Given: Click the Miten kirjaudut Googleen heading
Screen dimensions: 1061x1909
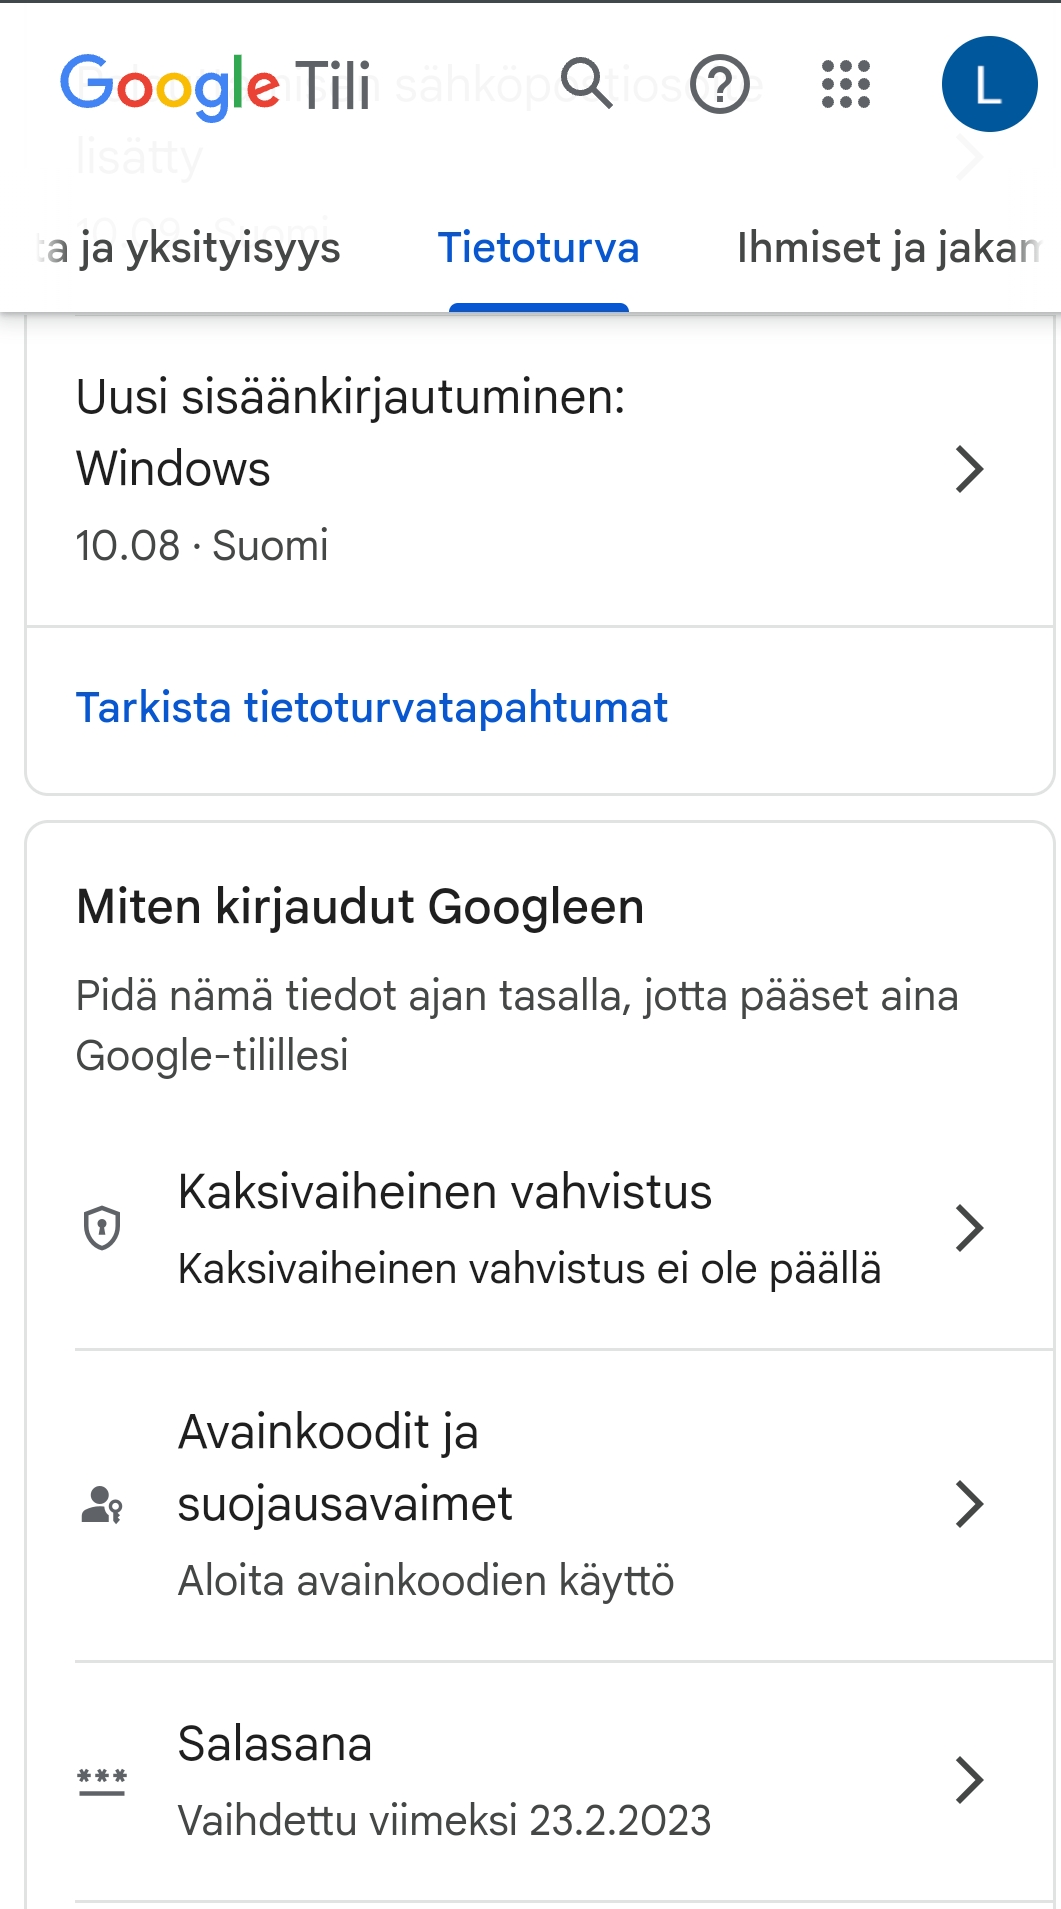Looking at the screenshot, I should pyautogui.click(x=360, y=908).
